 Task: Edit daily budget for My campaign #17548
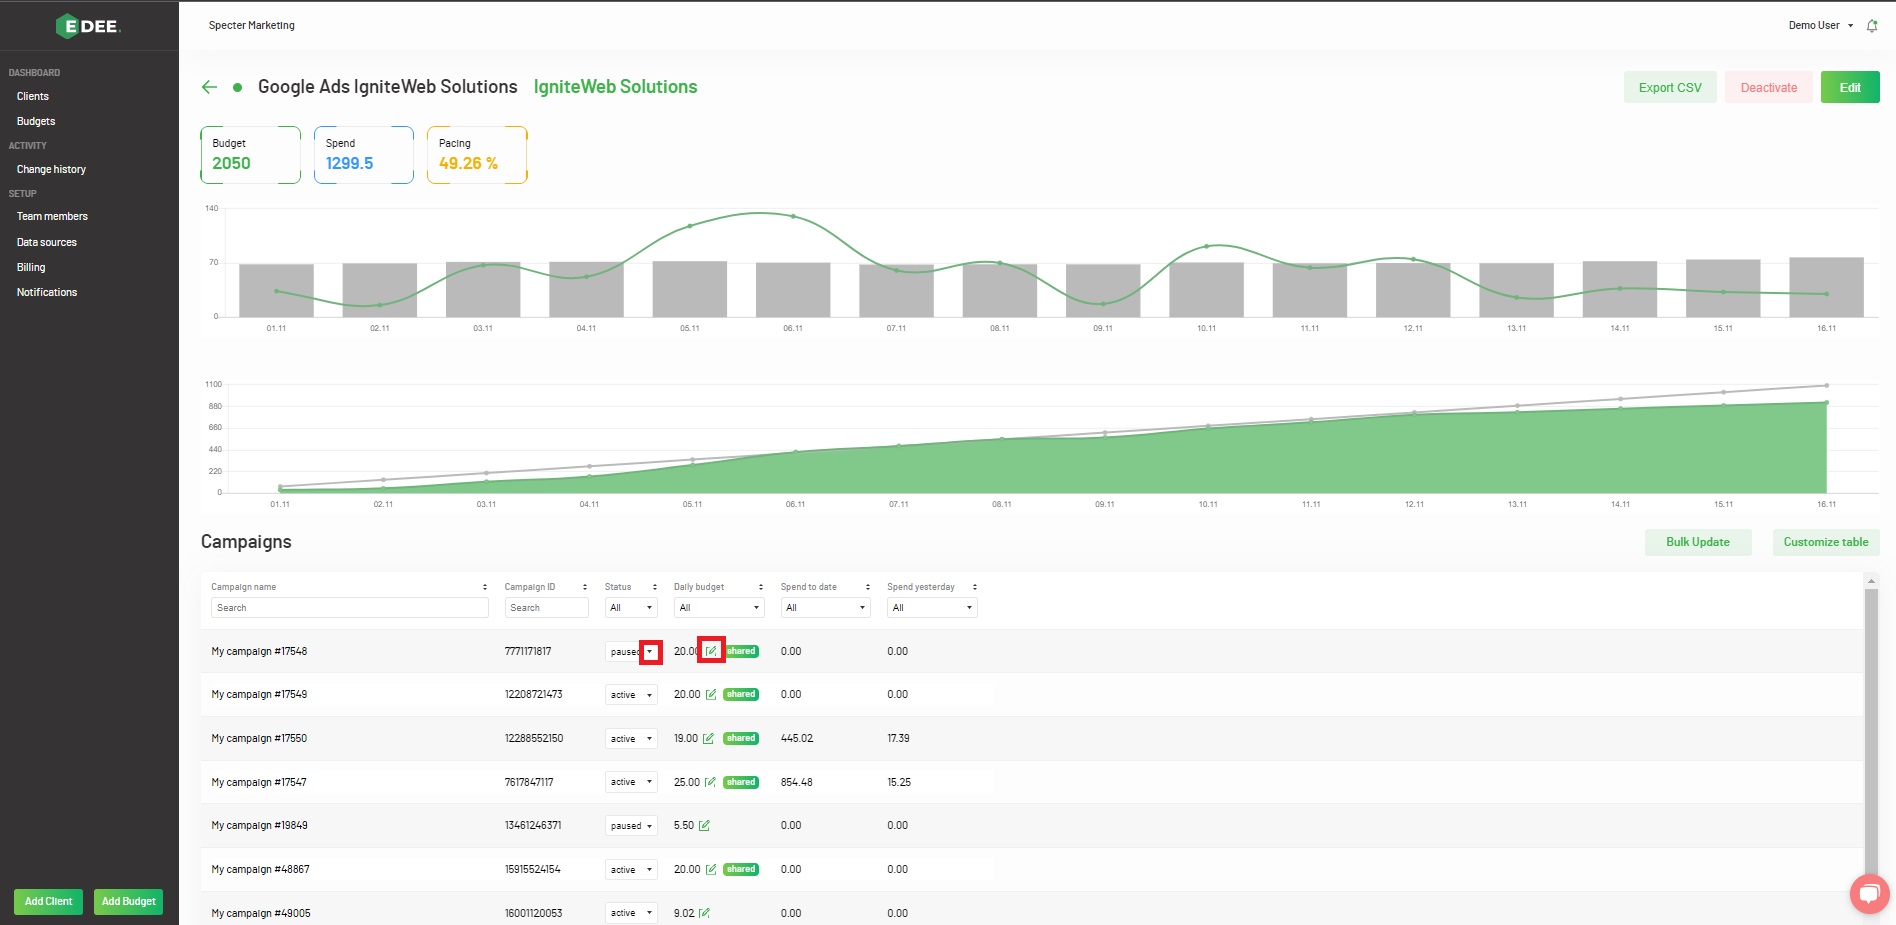[711, 651]
